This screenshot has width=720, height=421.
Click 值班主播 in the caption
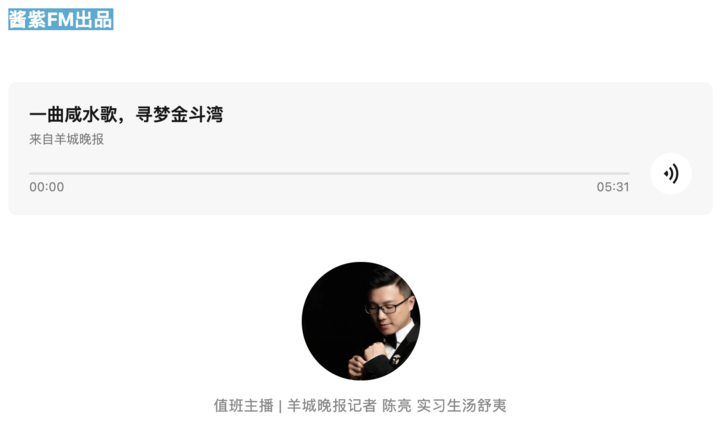[243, 405]
